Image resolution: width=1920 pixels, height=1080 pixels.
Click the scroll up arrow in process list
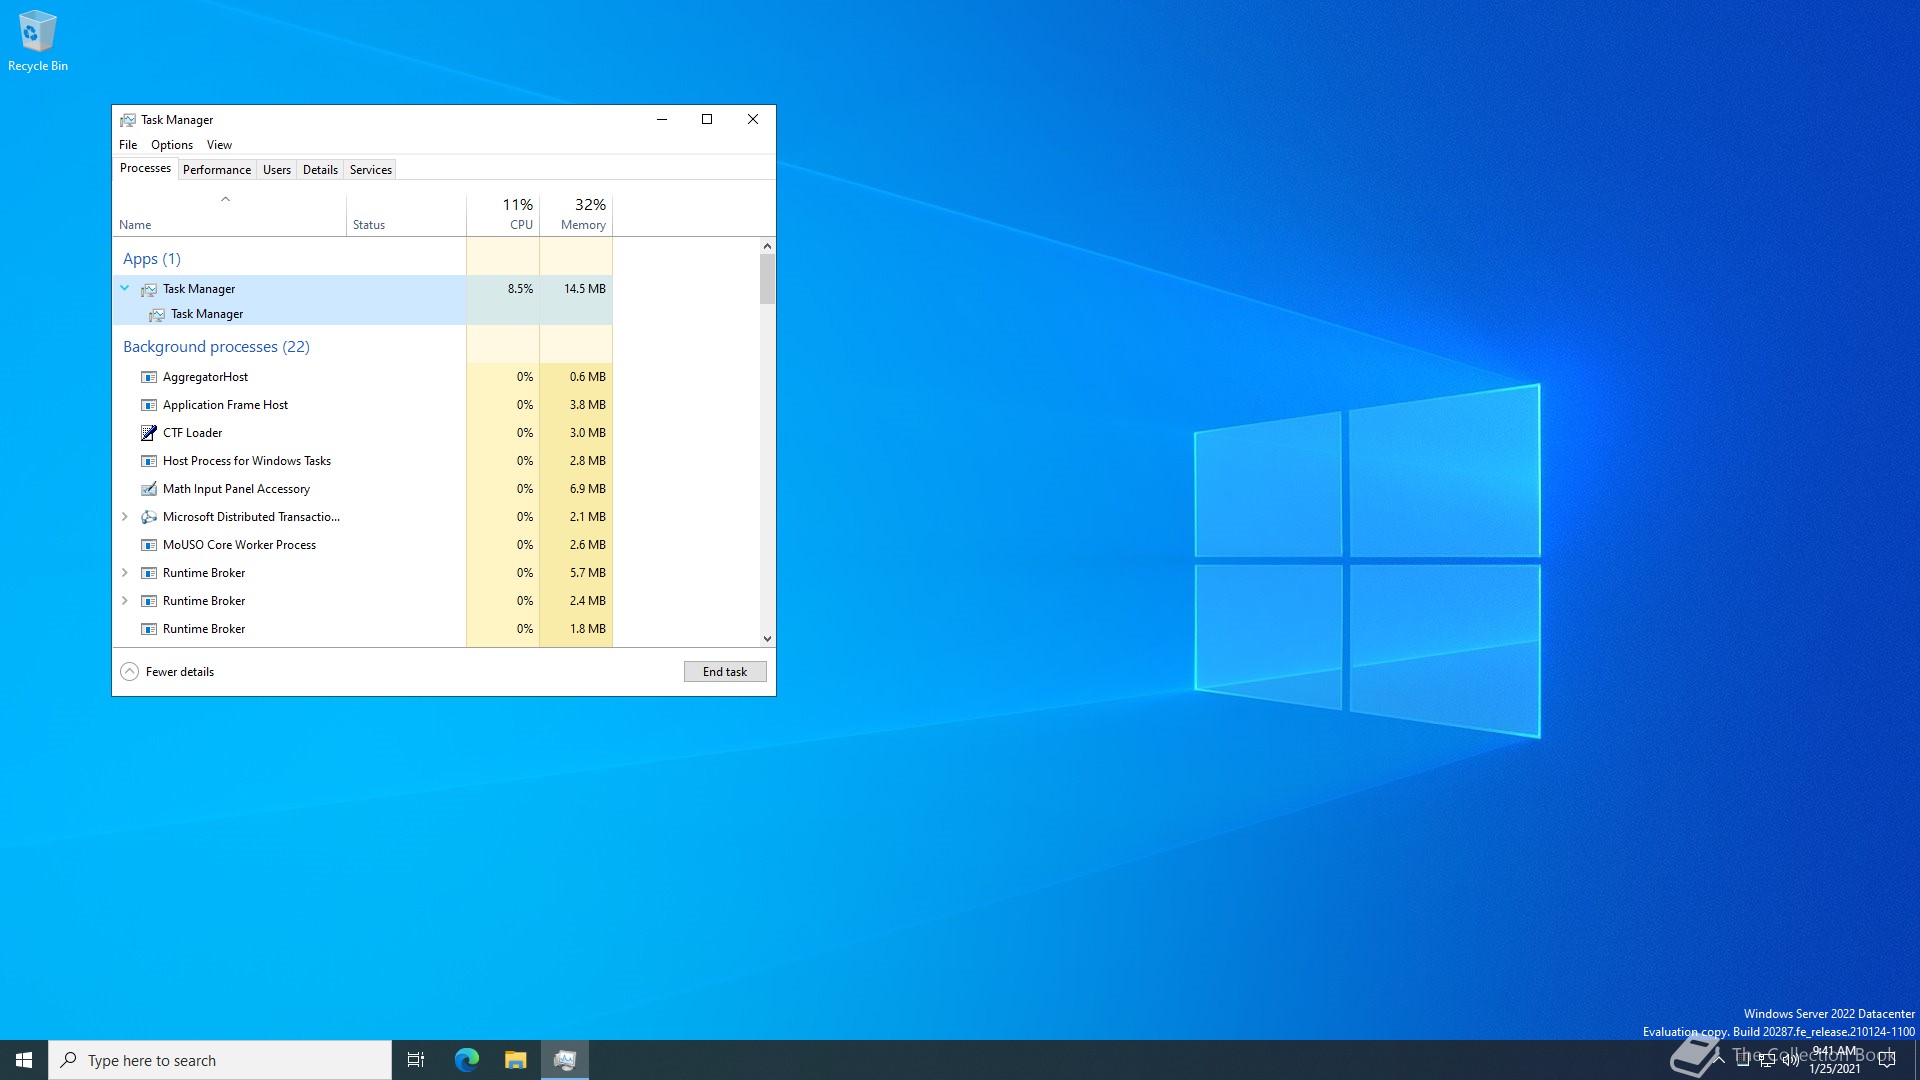coord(767,246)
